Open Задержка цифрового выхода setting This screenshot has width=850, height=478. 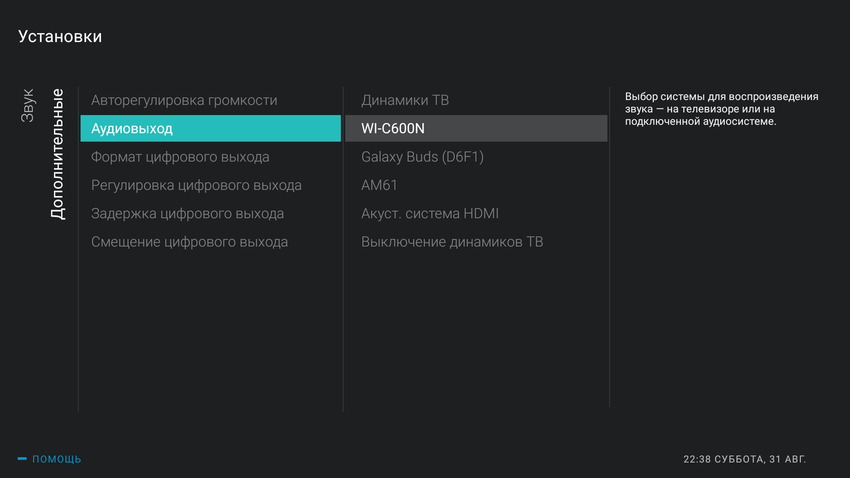click(187, 213)
